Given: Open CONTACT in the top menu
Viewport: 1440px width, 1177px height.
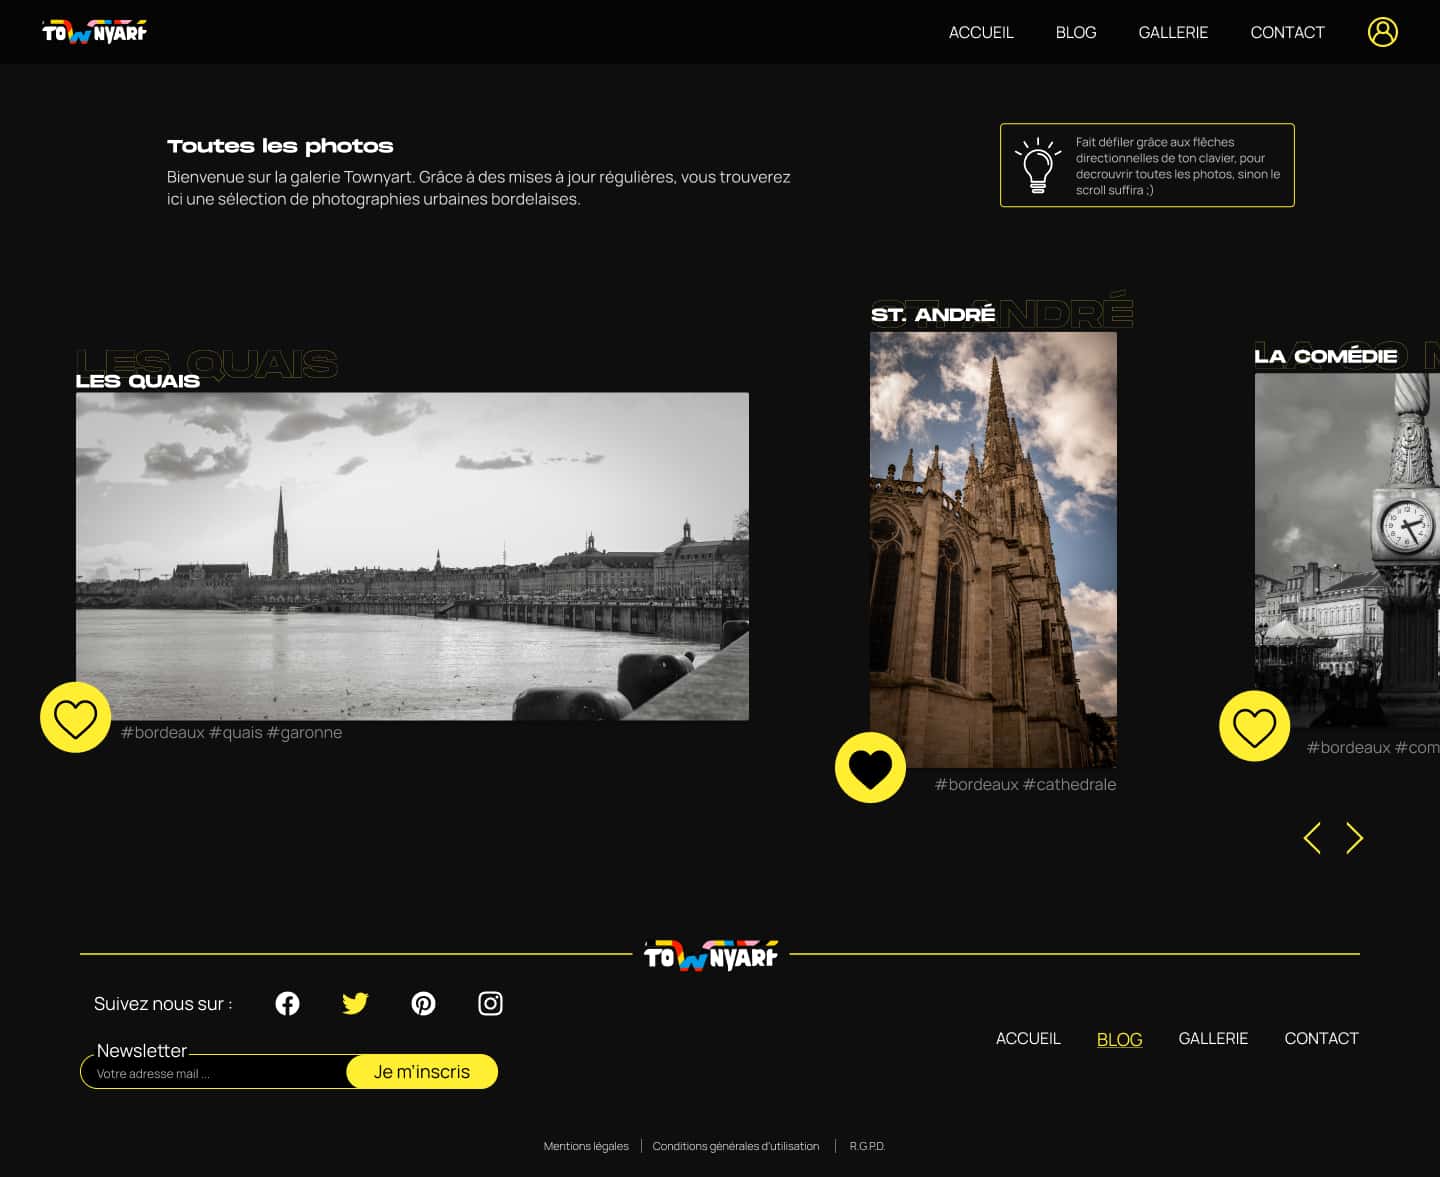Looking at the screenshot, I should click(1287, 32).
